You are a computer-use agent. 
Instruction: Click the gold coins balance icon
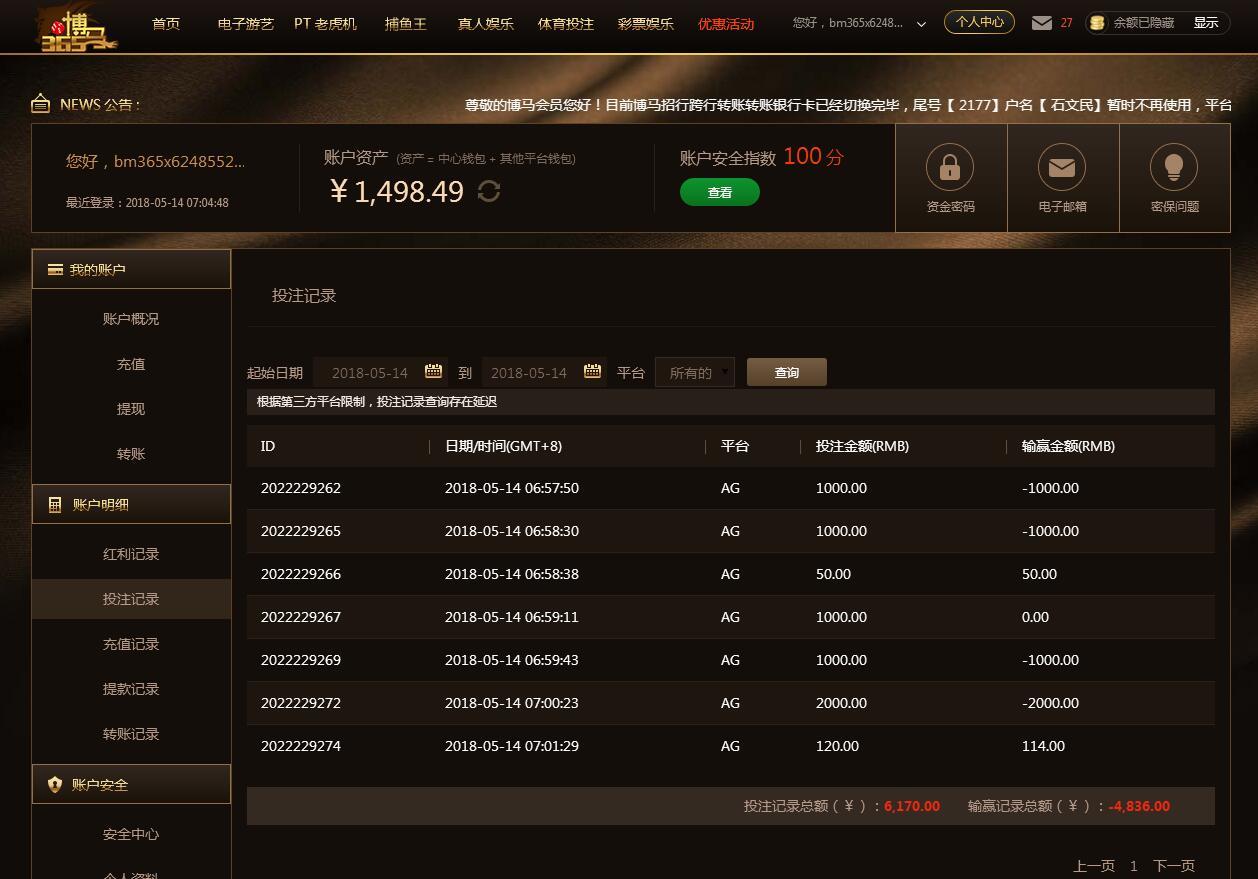click(x=1097, y=23)
